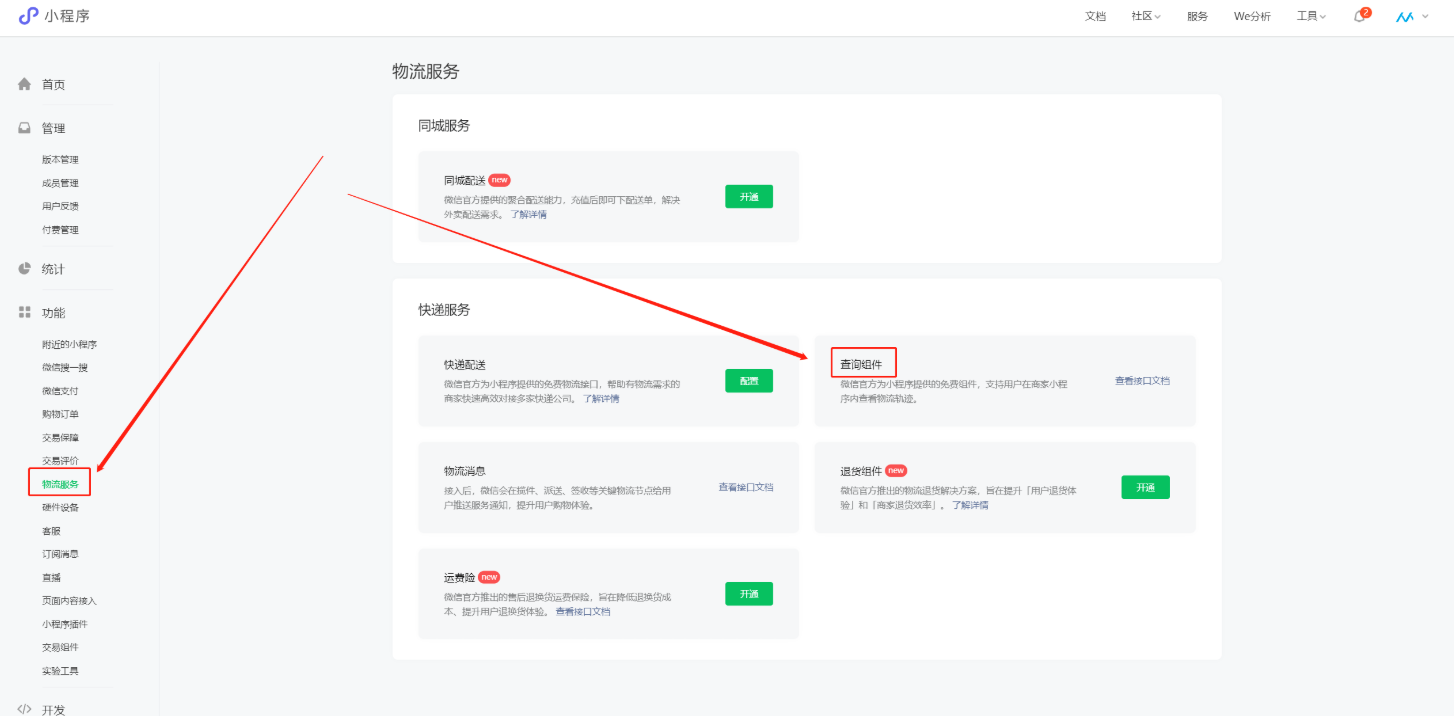Click 开通 button for 同城配送
This screenshot has height=716, width=1454.
(x=749, y=197)
